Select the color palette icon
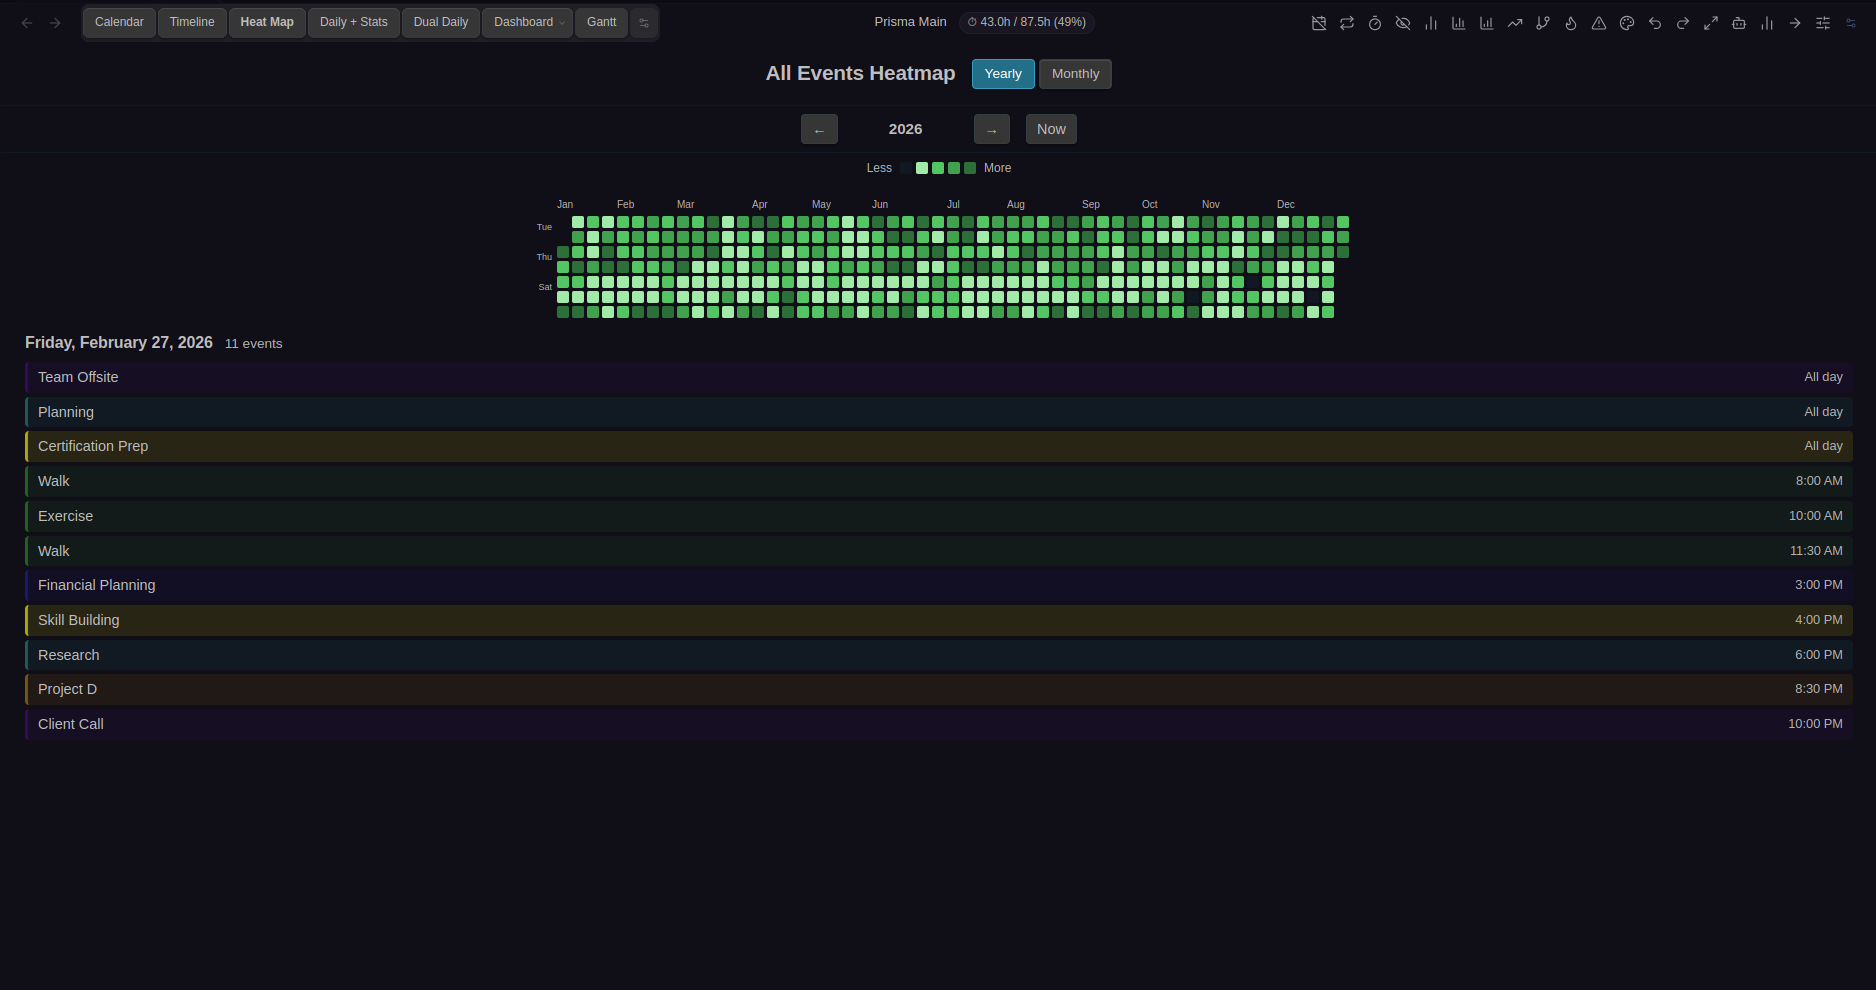 pyautogui.click(x=1627, y=22)
